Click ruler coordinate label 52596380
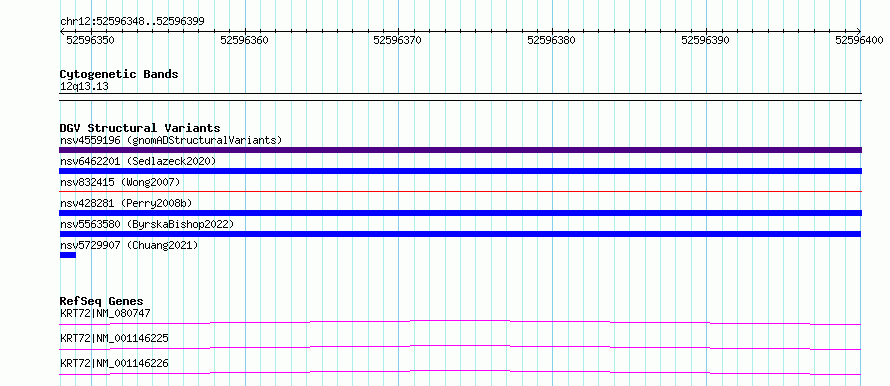890x386 pixels. (x=552, y=40)
